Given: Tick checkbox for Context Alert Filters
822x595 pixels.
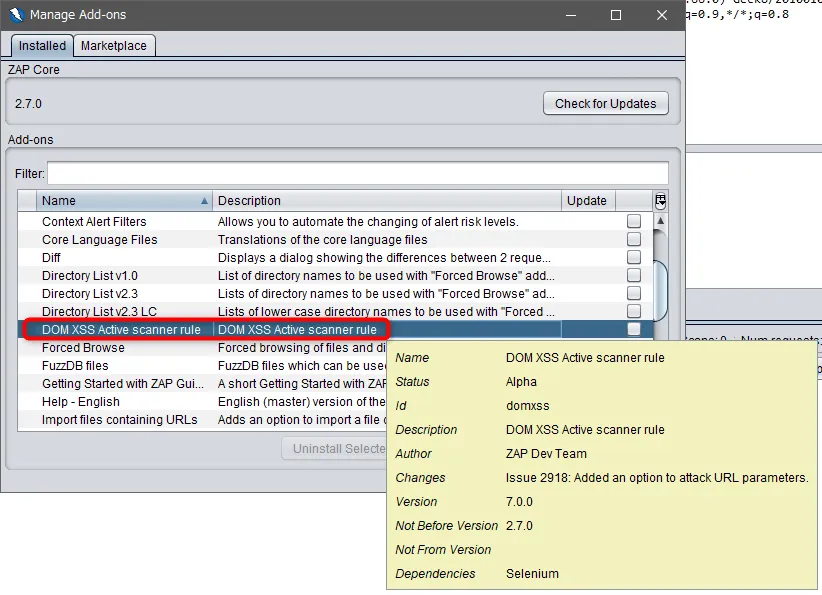Looking at the screenshot, I should pyautogui.click(x=634, y=222).
